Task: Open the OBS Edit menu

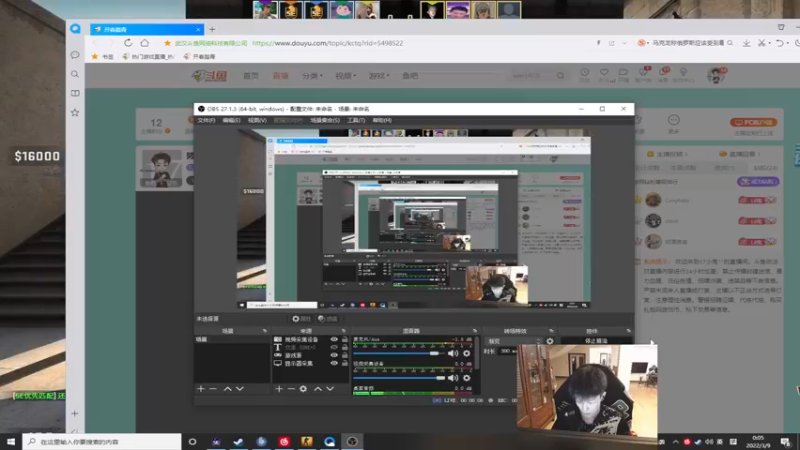Action: pos(231,120)
